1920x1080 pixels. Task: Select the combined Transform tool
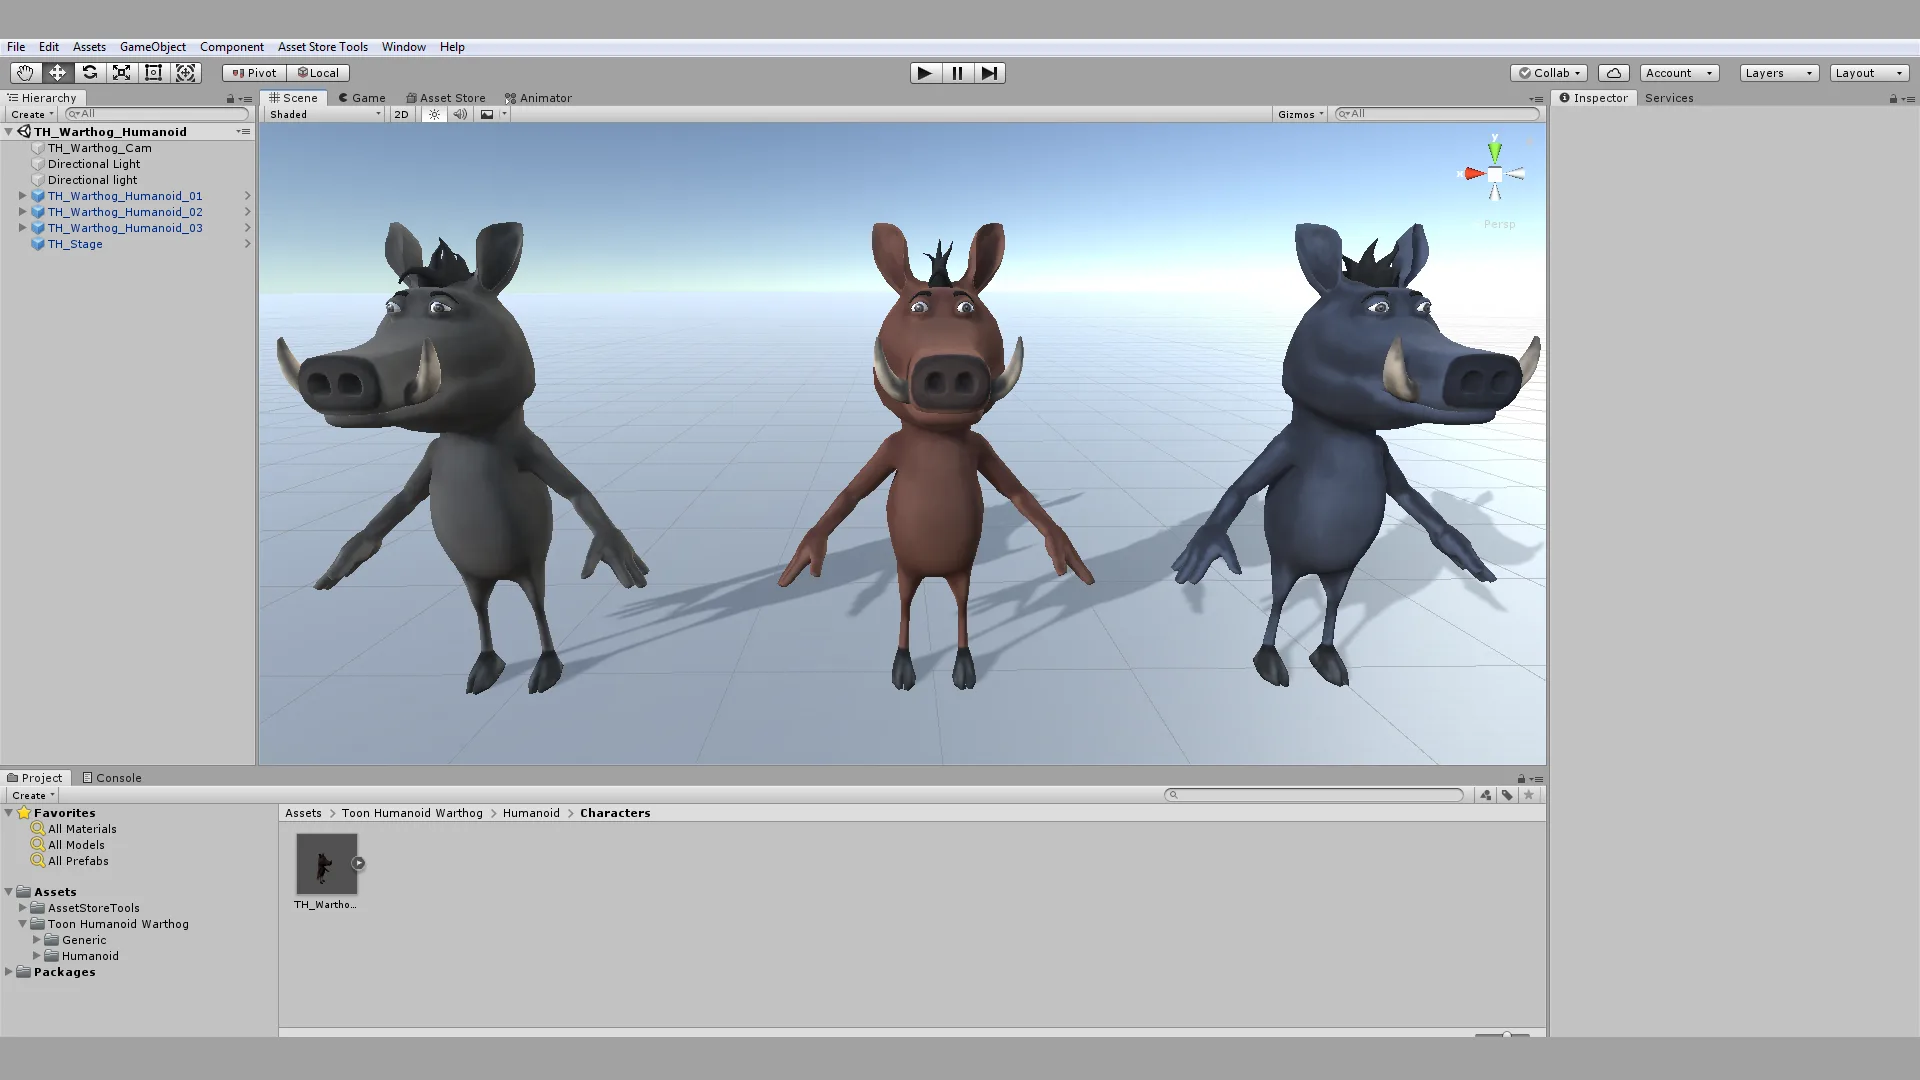pos(185,73)
